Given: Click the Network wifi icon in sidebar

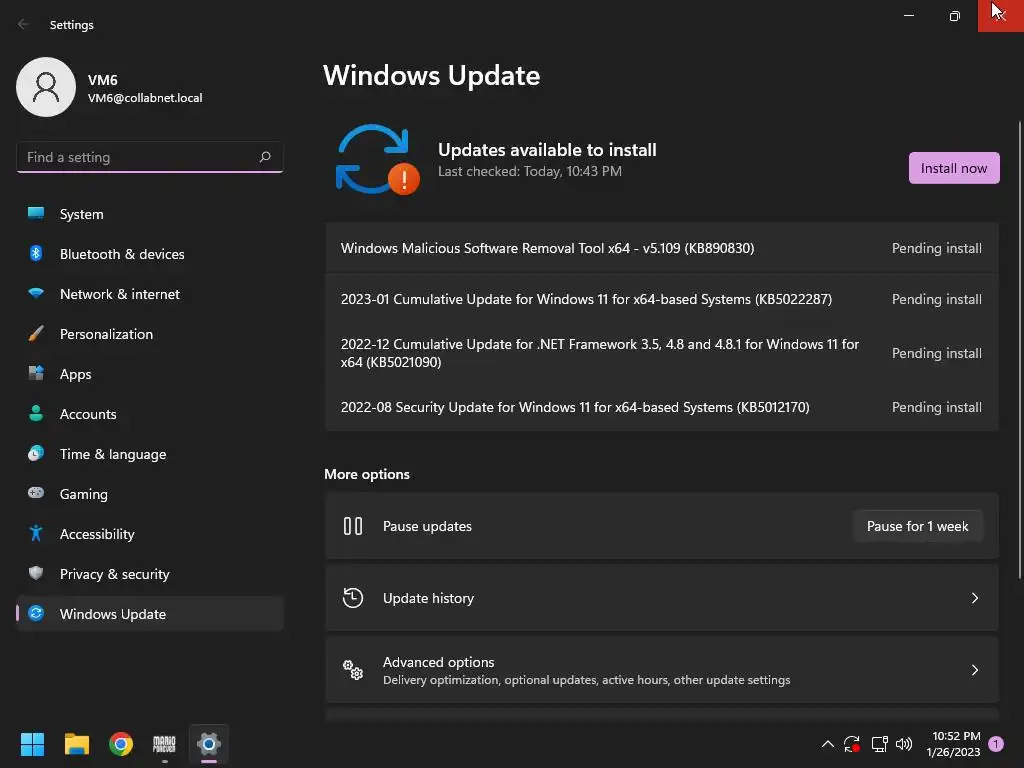Looking at the screenshot, I should pos(36,293).
